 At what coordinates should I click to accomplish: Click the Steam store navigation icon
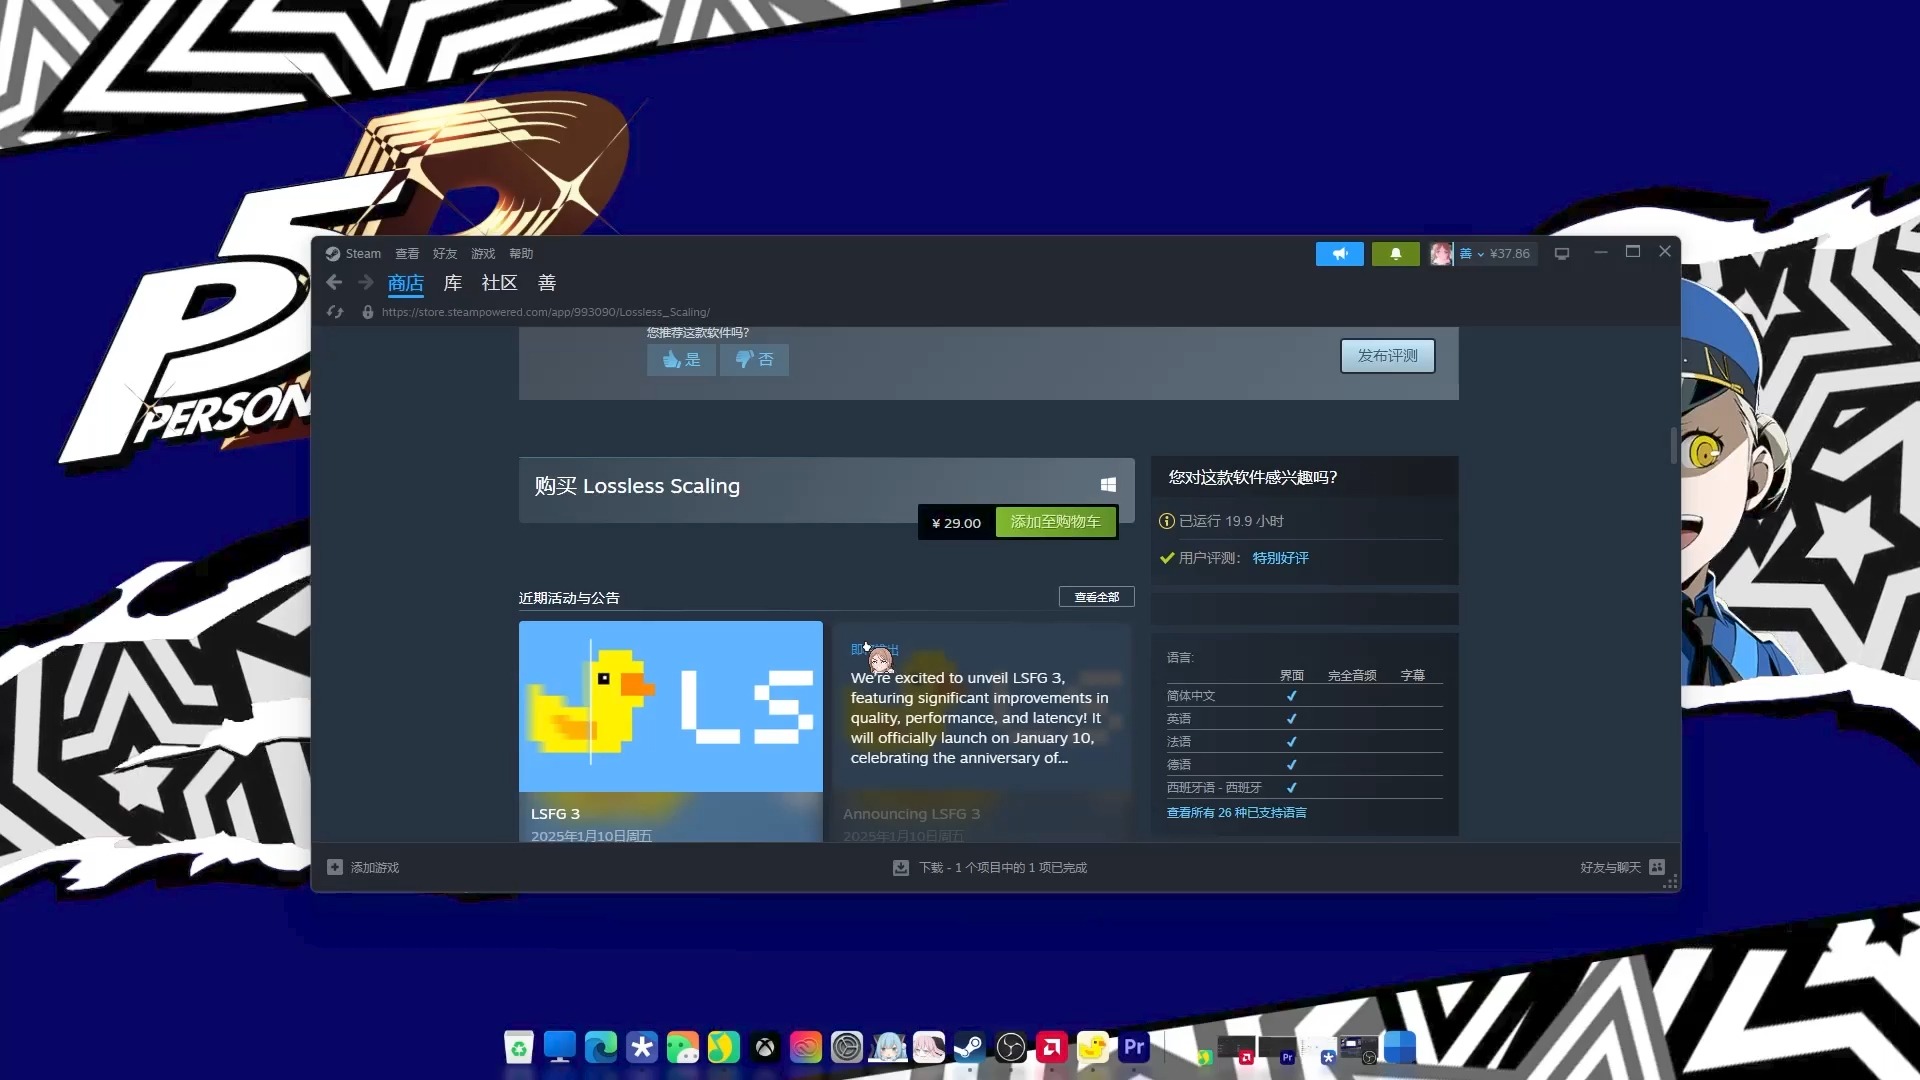pos(405,282)
